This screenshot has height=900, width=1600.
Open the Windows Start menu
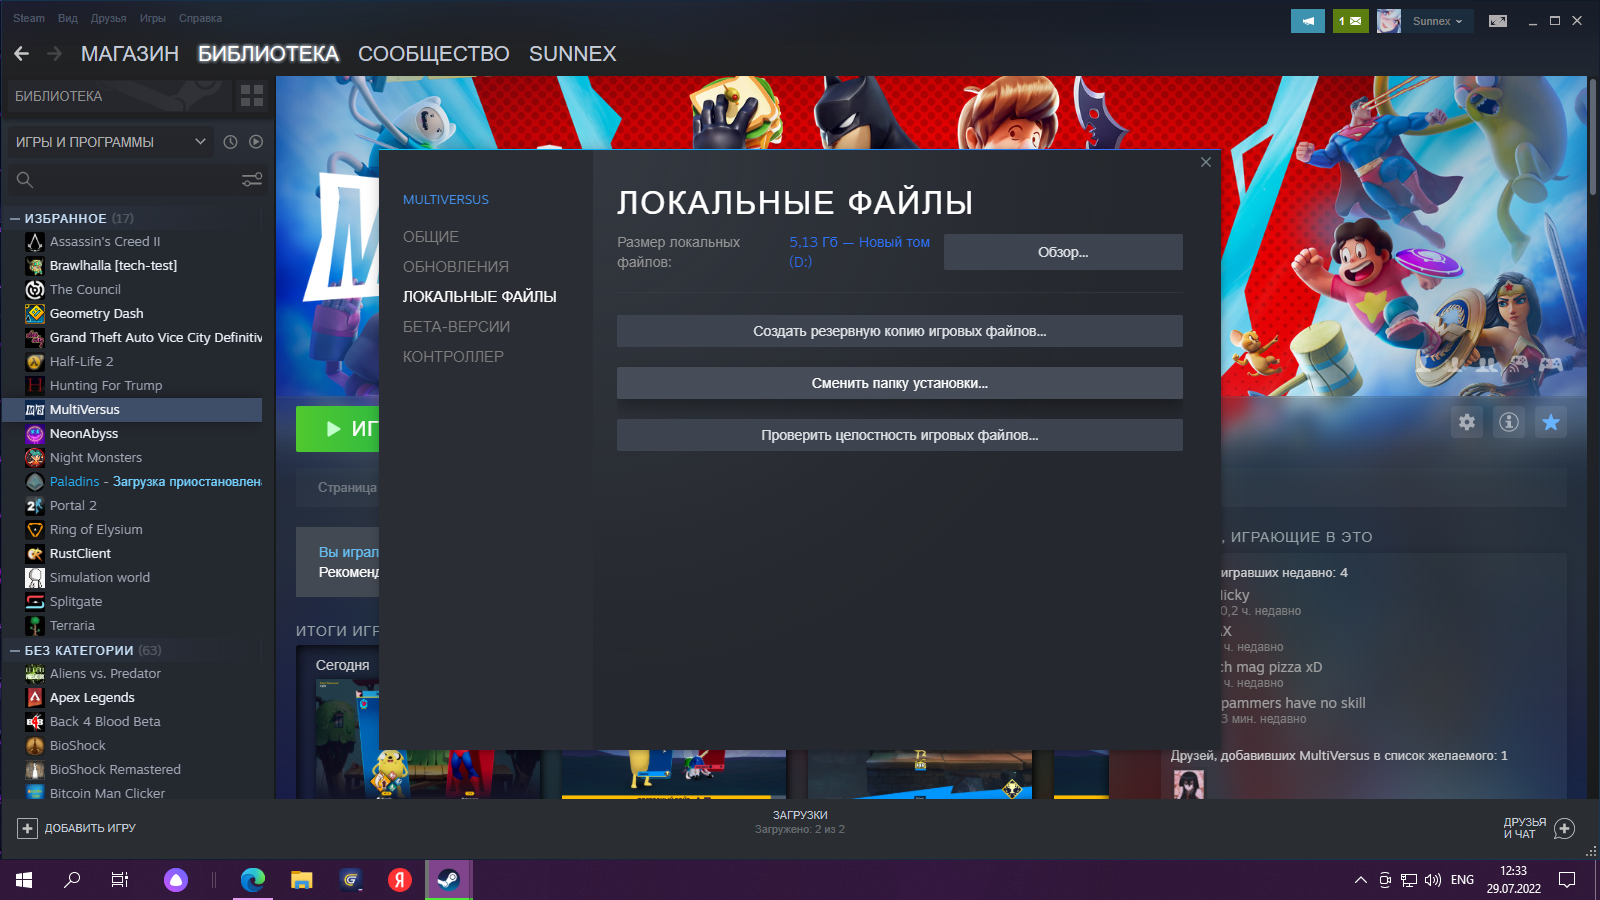(x=24, y=880)
